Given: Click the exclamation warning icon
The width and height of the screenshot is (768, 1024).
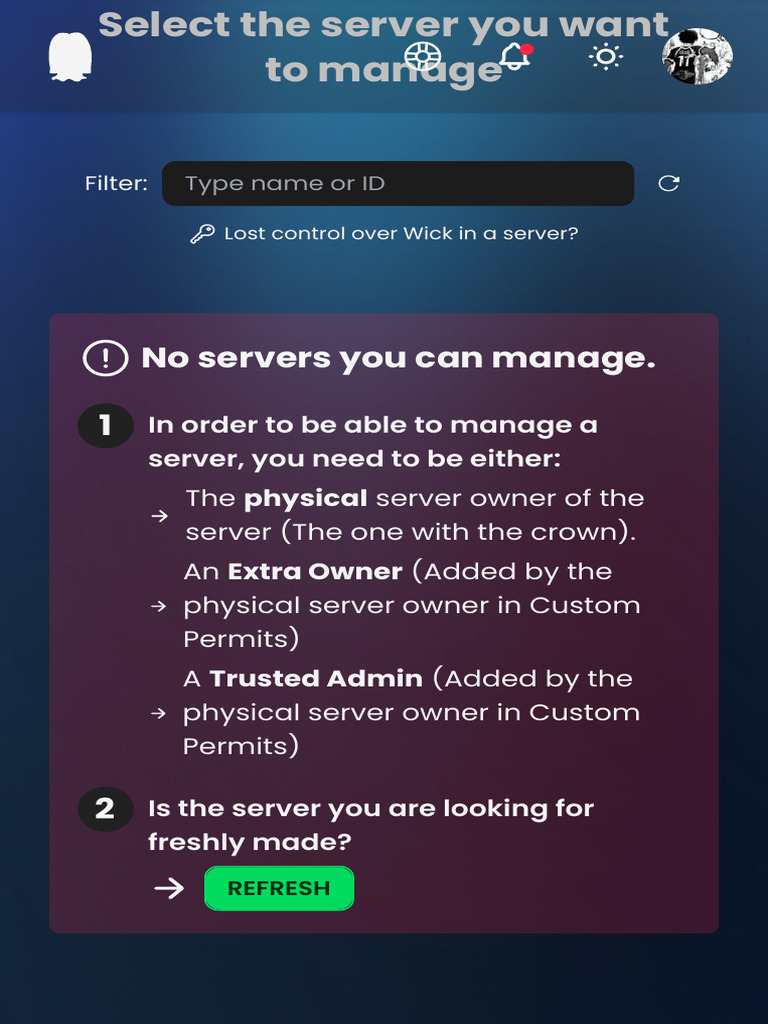Looking at the screenshot, I should tap(105, 358).
